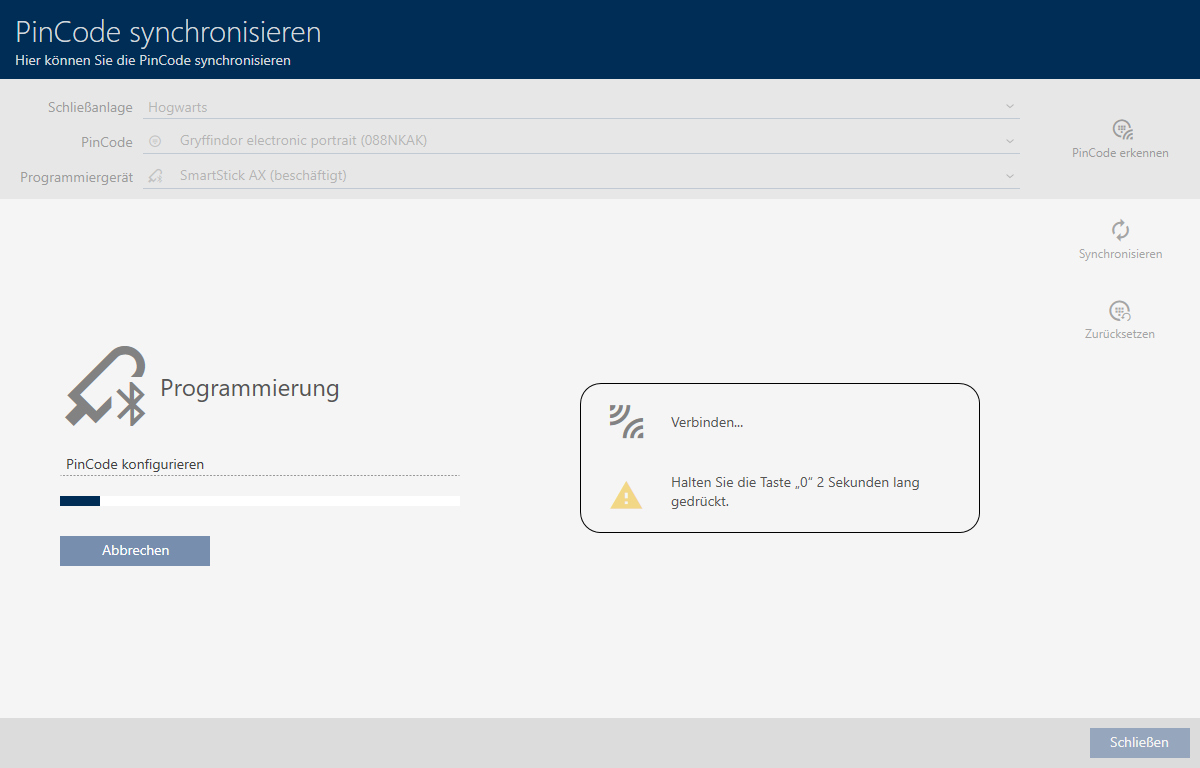Expand the Schließanlage dropdown arrow

click(1009, 106)
